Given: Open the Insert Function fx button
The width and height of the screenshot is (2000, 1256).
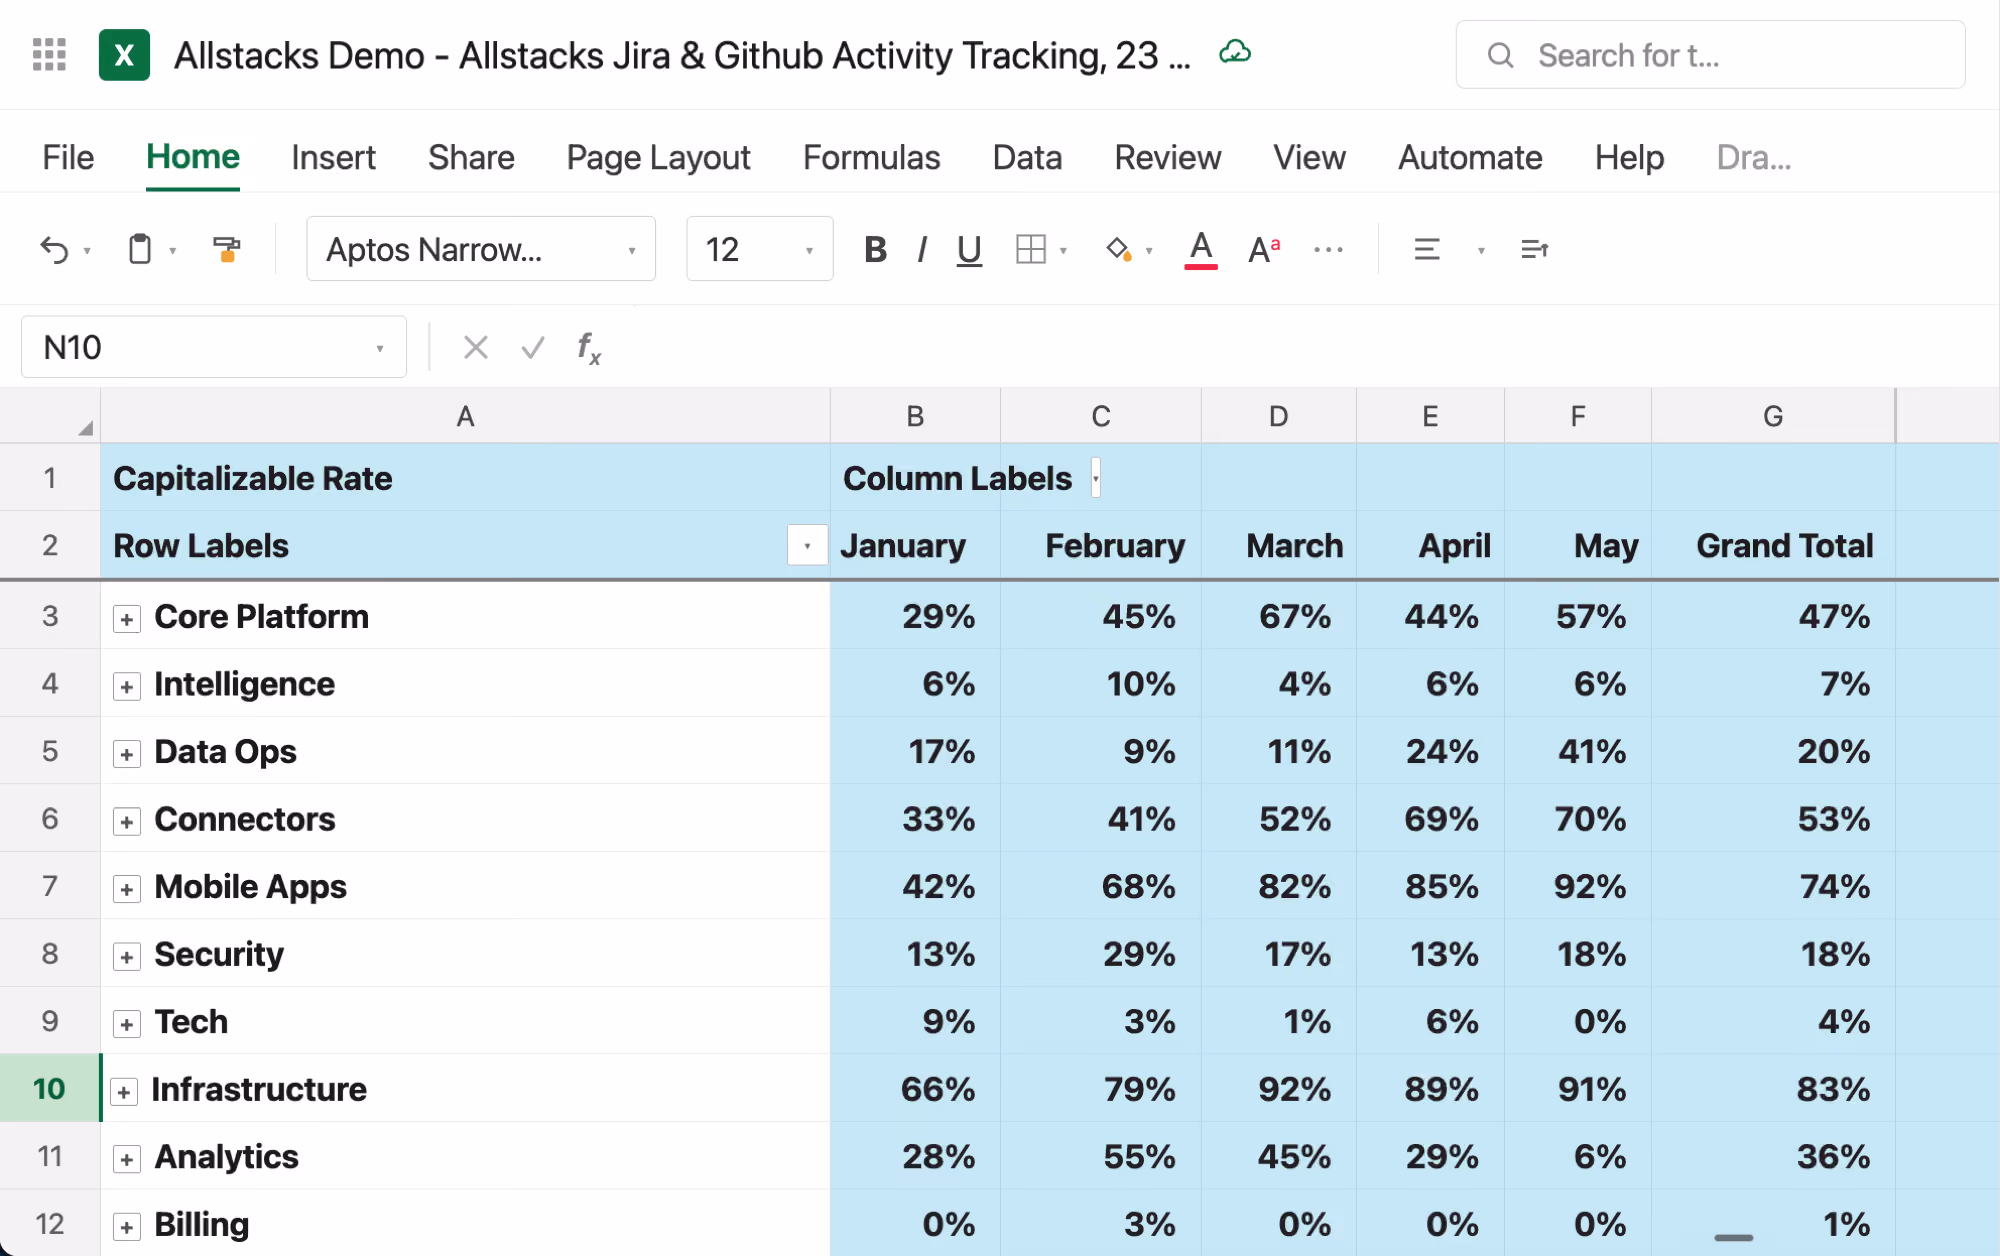Looking at the screenshot, I should tap(589, 347).
